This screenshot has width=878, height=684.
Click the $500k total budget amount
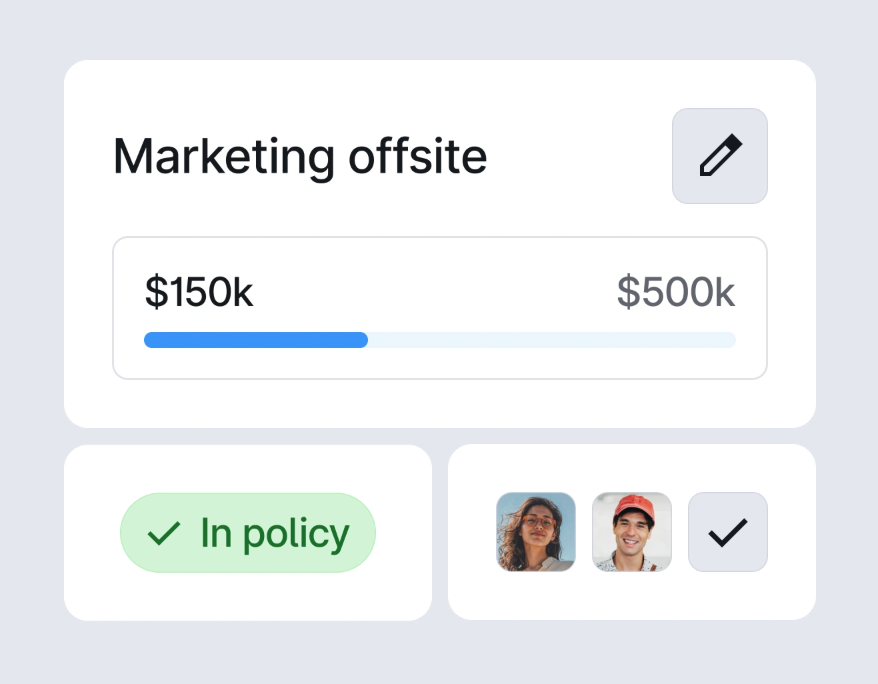pos(676,291)
